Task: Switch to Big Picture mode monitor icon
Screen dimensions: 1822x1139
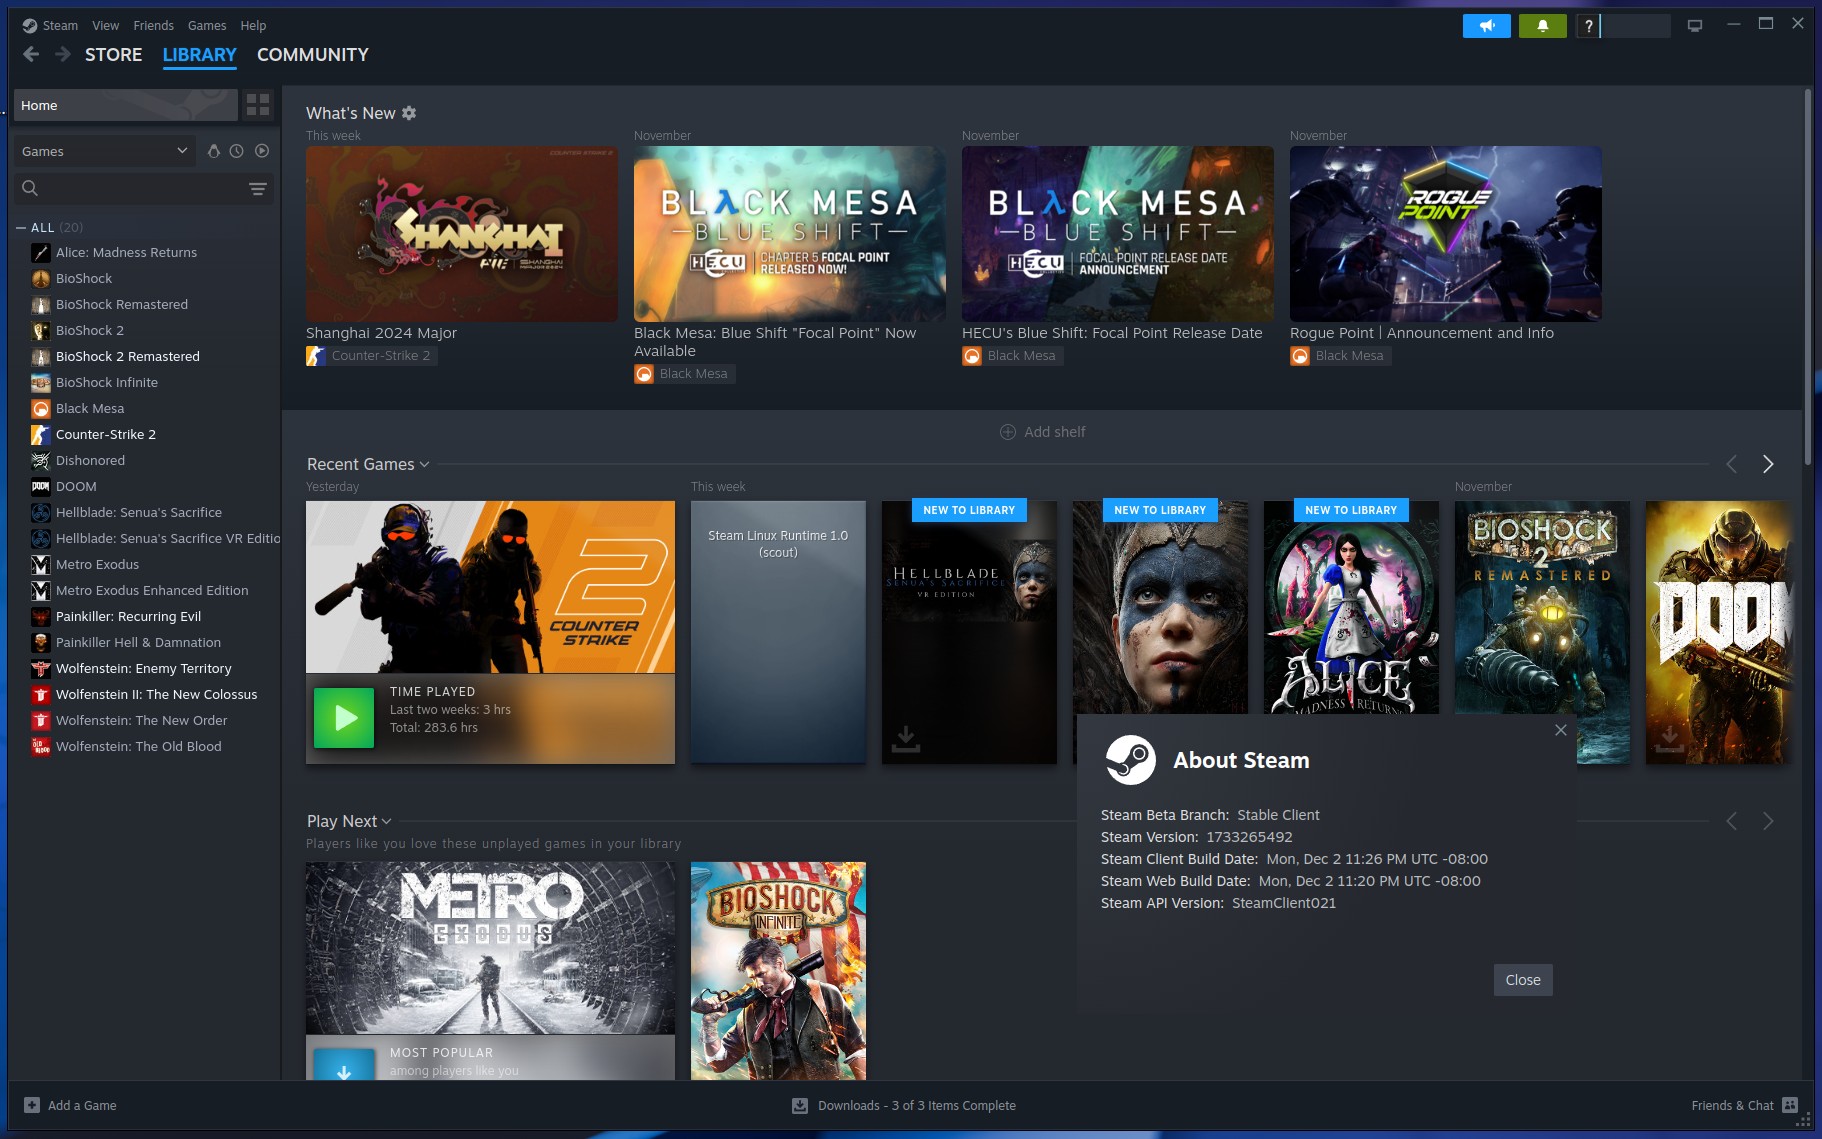Action: click(1694, 26)
